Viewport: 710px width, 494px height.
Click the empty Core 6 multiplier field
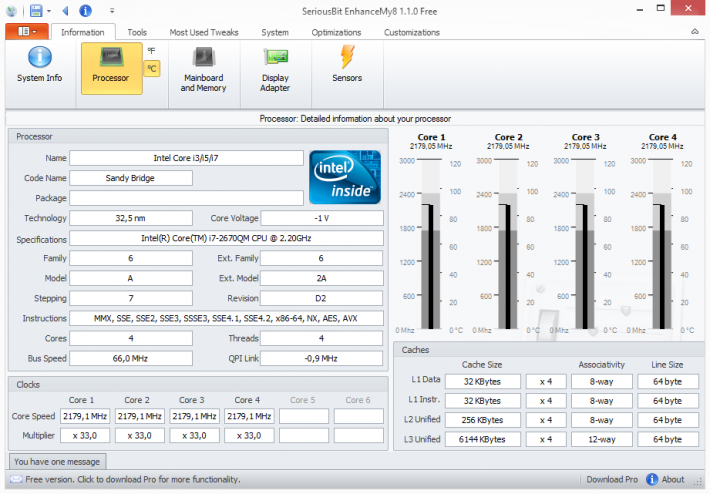[358, 435]
